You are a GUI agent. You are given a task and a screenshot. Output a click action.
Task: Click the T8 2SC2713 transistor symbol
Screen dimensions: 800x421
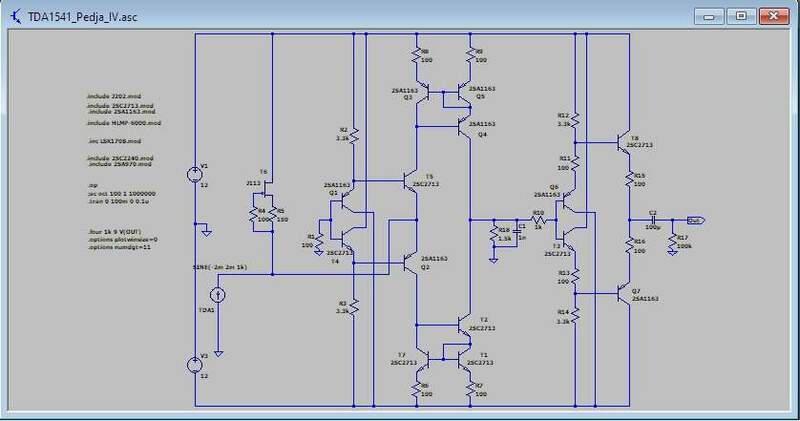click(x=623, y=142)
